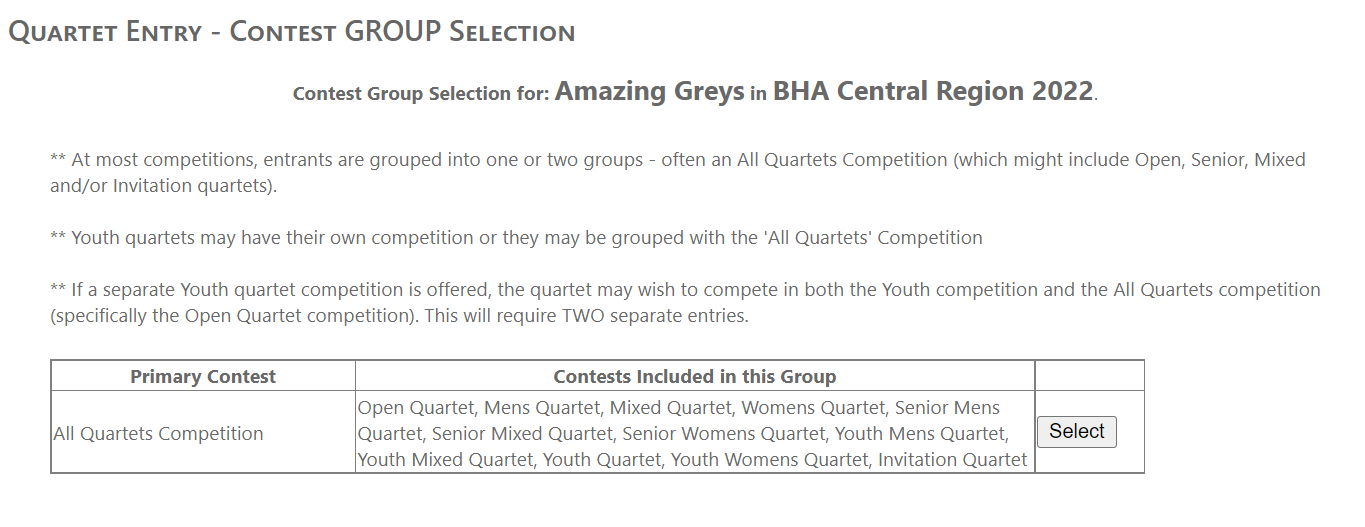The image size is (1365, 527).
Task: Click the Contests Included in this Group header
Action: [694, 377]
